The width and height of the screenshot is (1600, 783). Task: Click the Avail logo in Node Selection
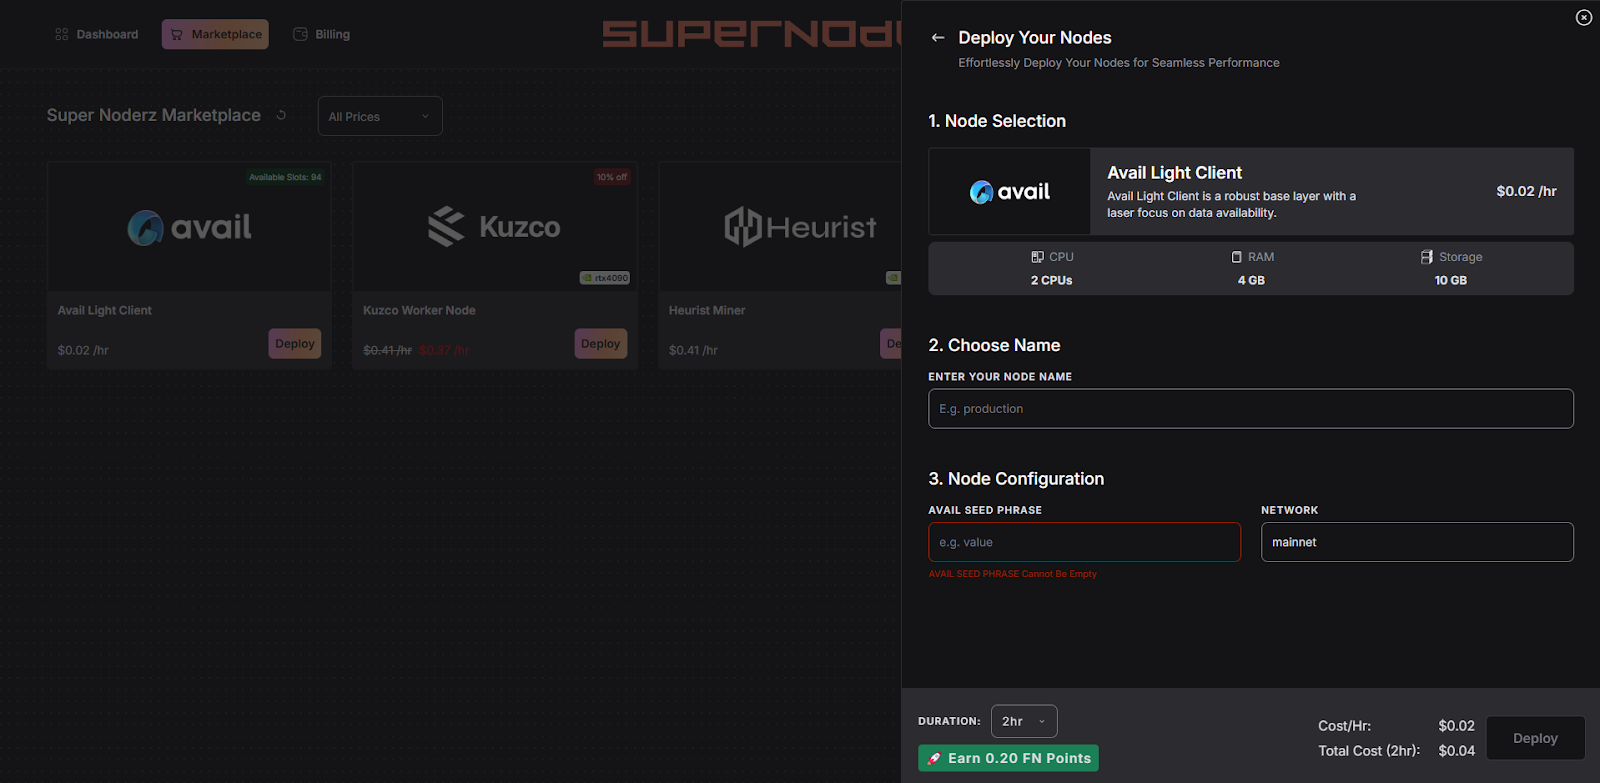(1010, 192)
